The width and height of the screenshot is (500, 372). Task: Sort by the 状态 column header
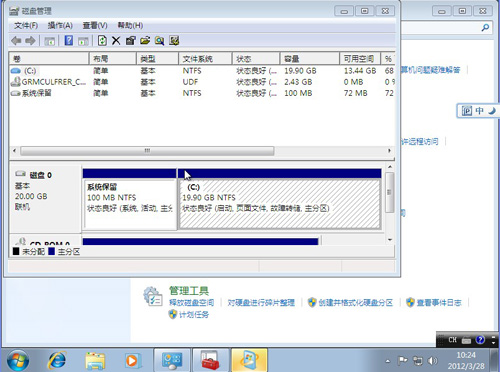[256, 59]
